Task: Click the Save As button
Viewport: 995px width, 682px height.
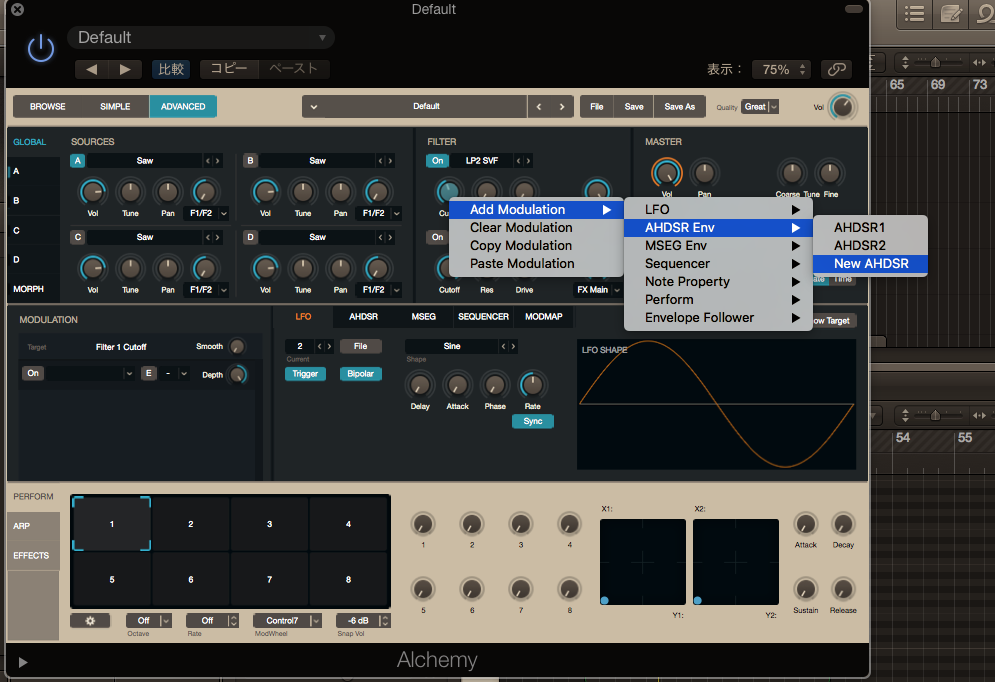Action: point(679,106)
